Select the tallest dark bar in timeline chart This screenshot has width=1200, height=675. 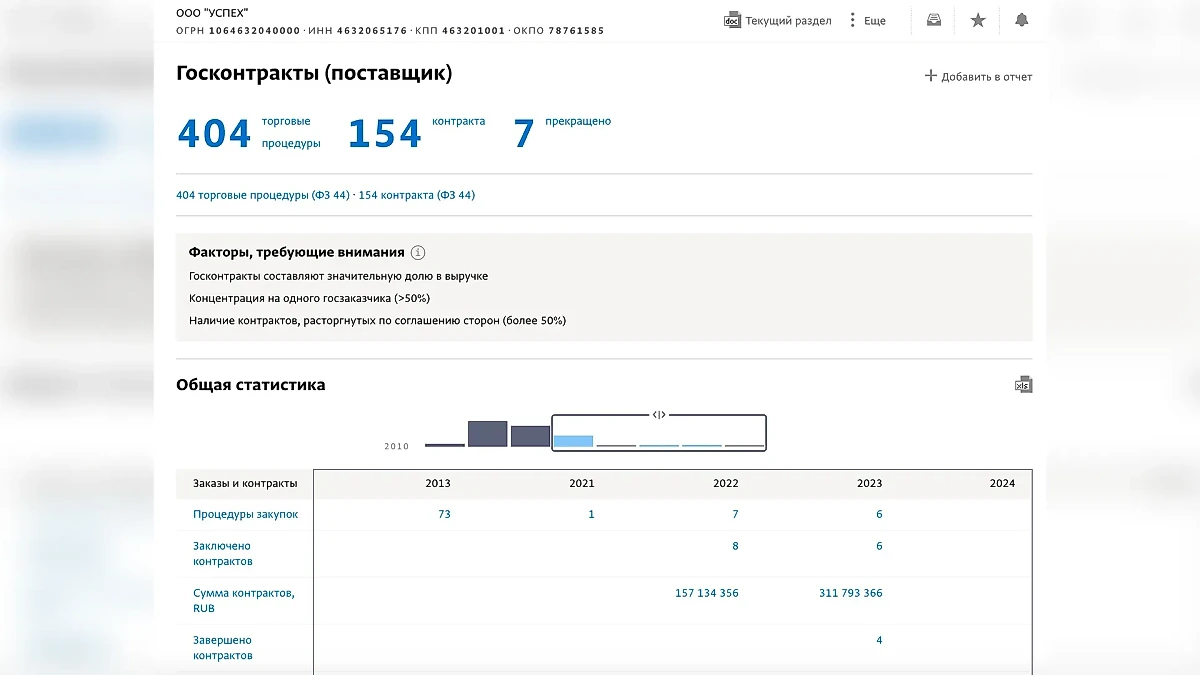(487, 433)
